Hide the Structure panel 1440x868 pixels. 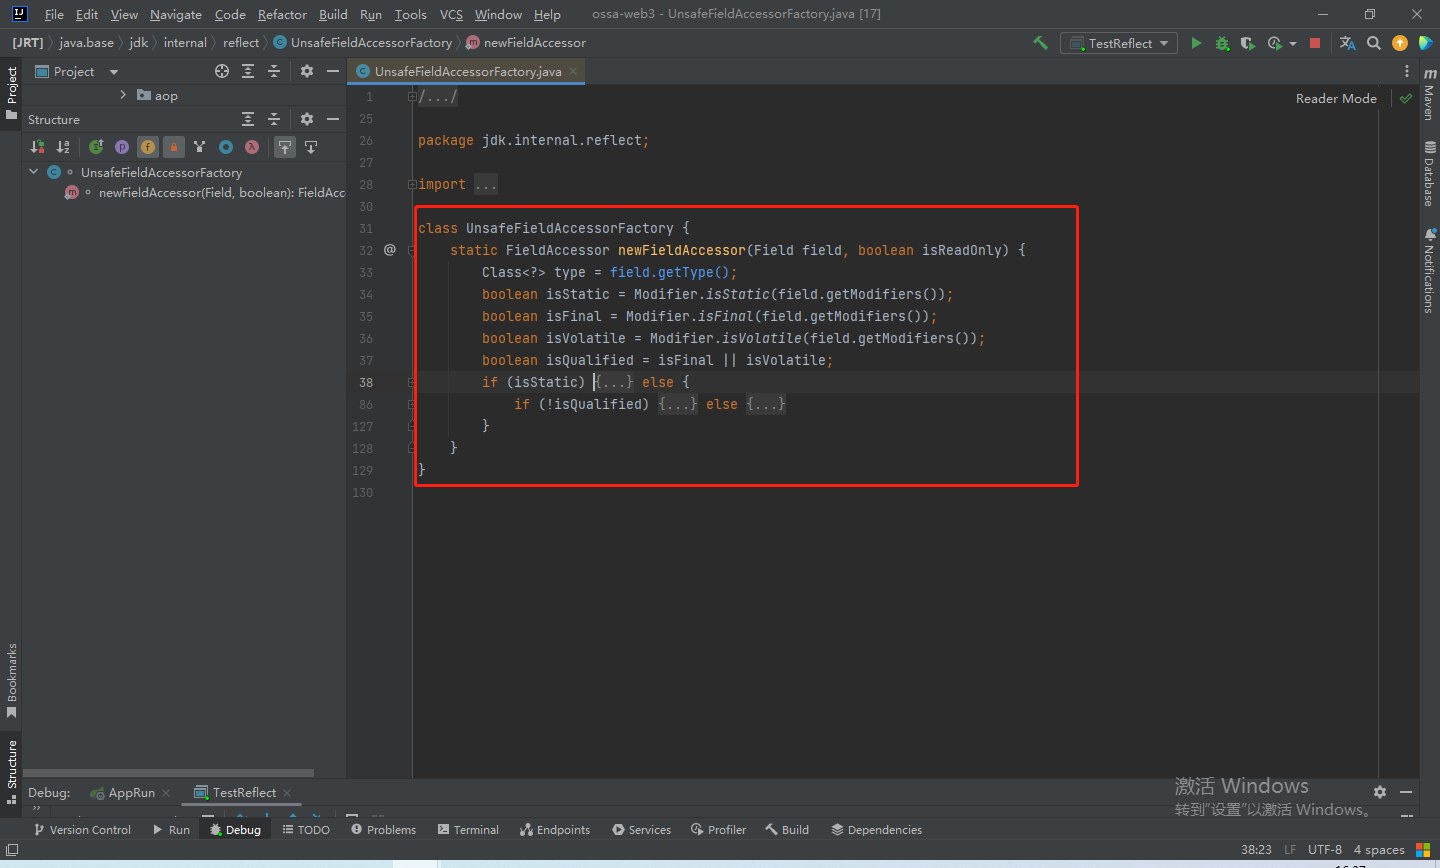[x=333, y=119]
